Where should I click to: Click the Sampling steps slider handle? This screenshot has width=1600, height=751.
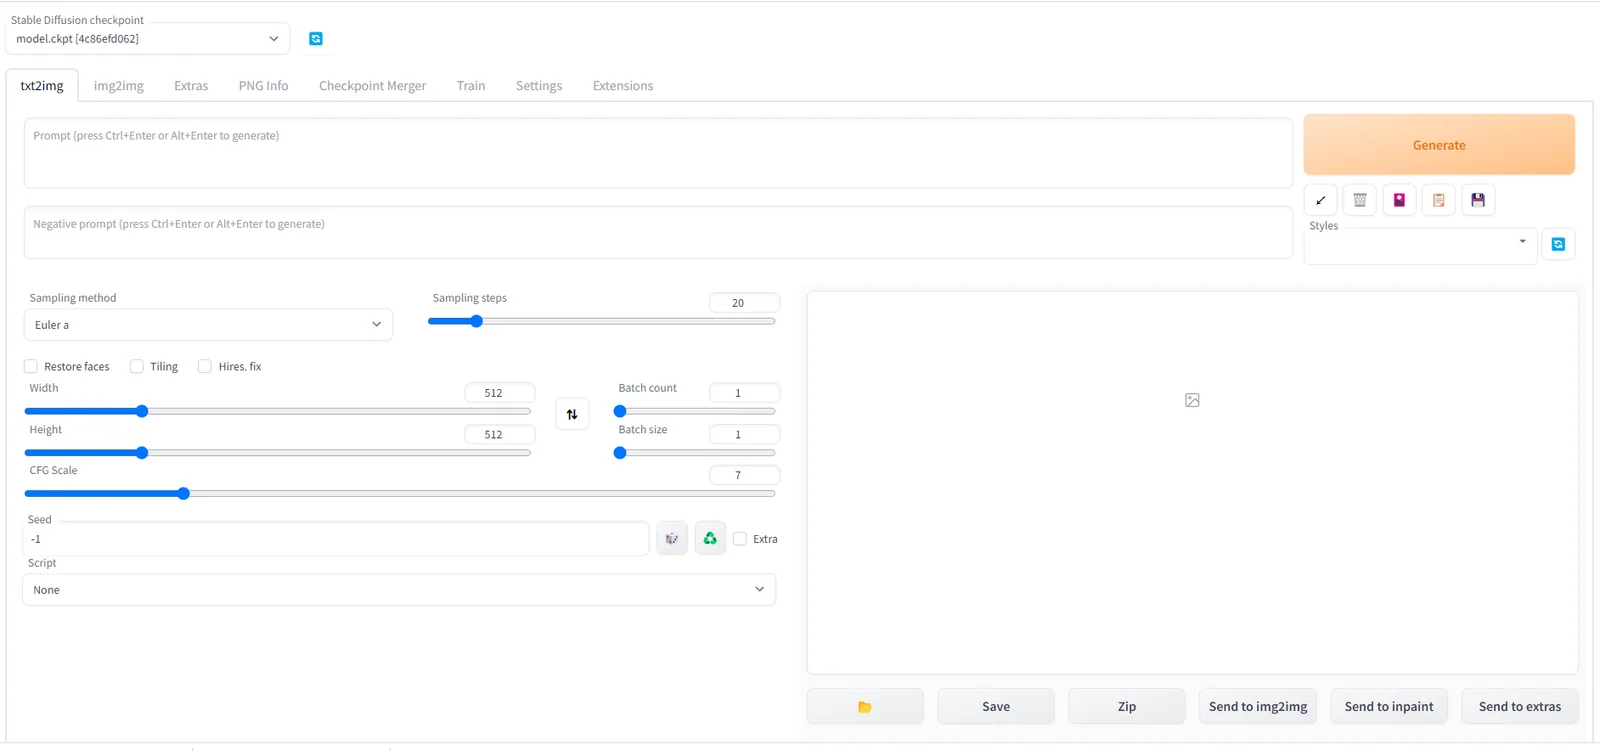pos(477,321)
